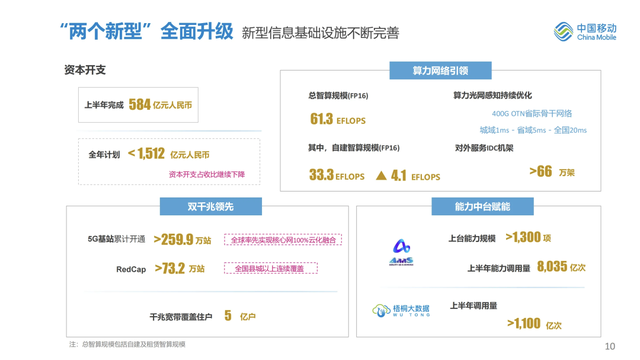The height and width of the screenshot is (360, 640).
Task: Click the <1,512 亿元人民币 value
Action: pos(168,154)
